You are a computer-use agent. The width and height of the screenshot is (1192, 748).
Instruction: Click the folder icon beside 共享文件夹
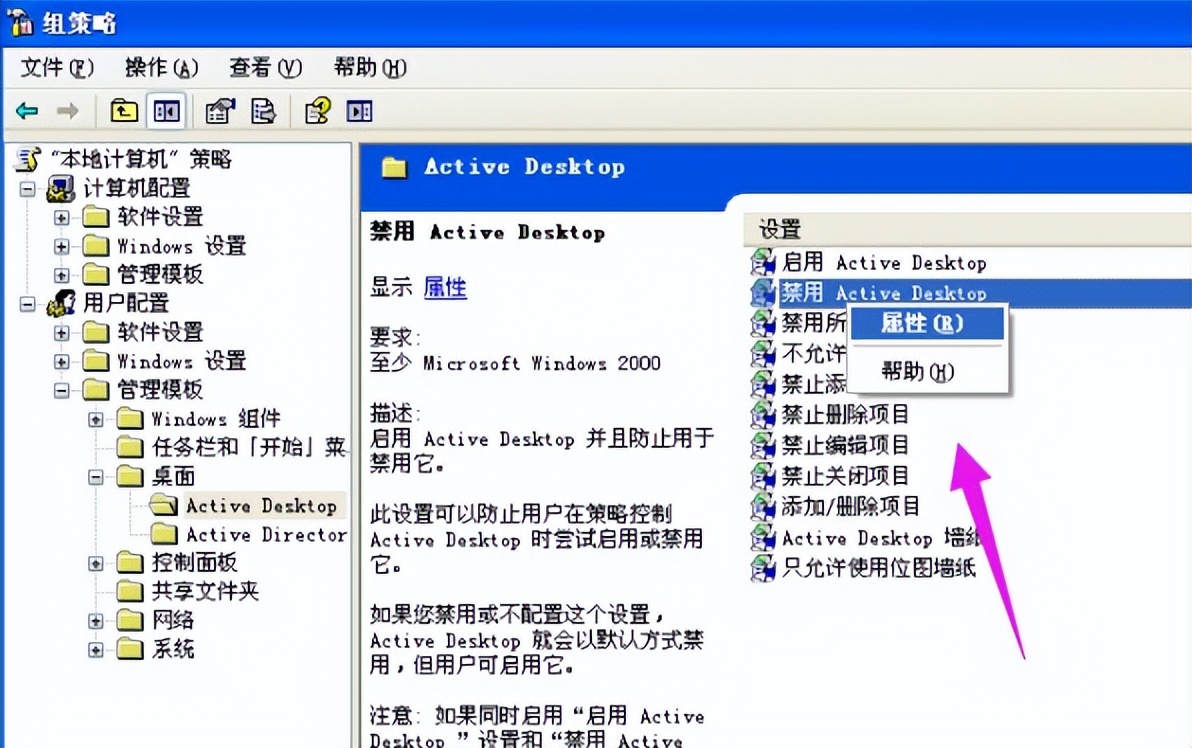pos(130,591)
